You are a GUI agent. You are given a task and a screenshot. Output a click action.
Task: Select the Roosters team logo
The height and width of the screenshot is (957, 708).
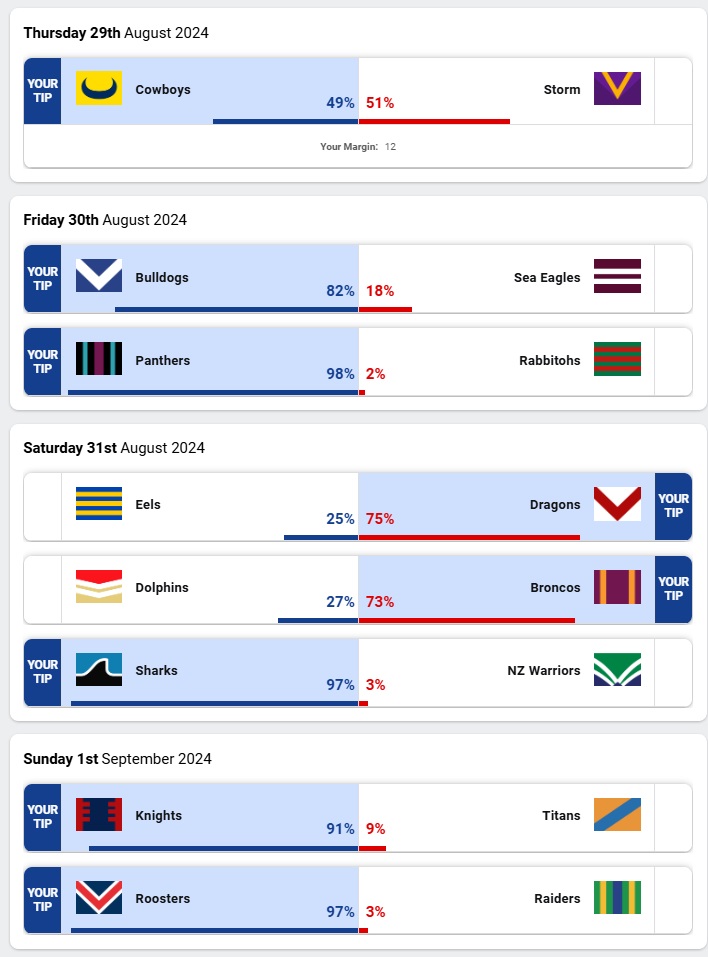(x=99, y=897)
